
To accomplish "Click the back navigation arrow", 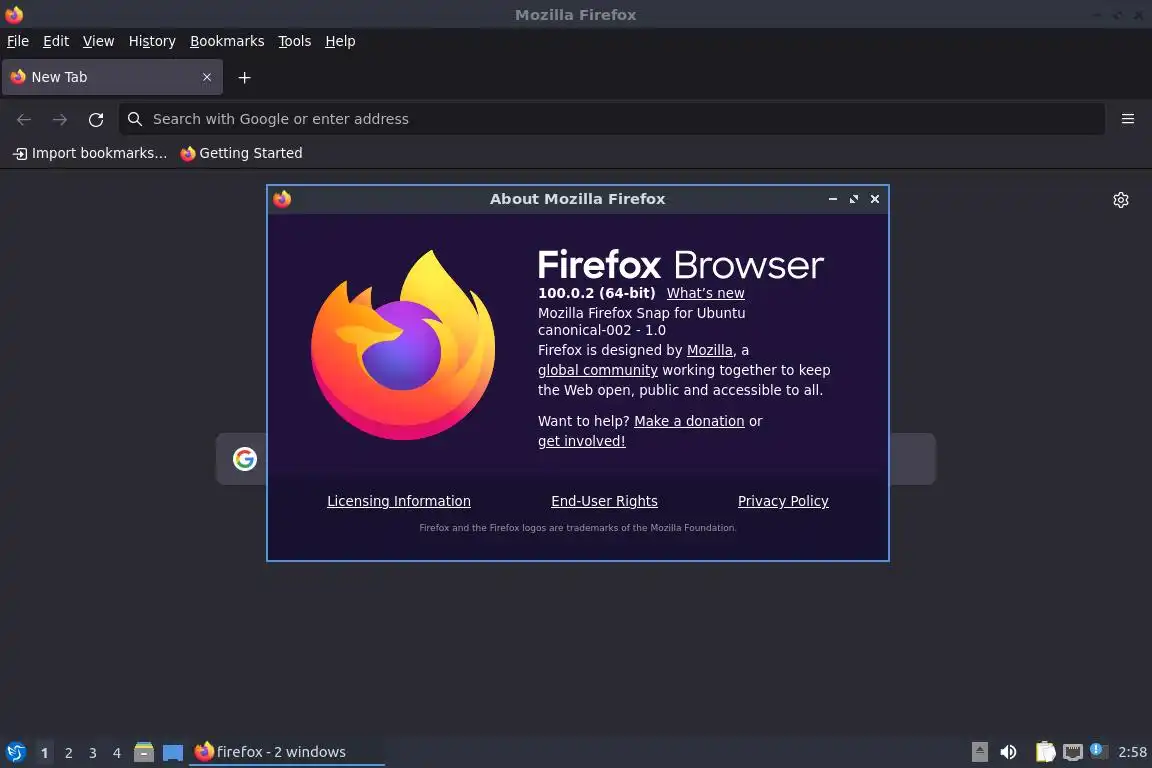I will (x=24, y=119).
